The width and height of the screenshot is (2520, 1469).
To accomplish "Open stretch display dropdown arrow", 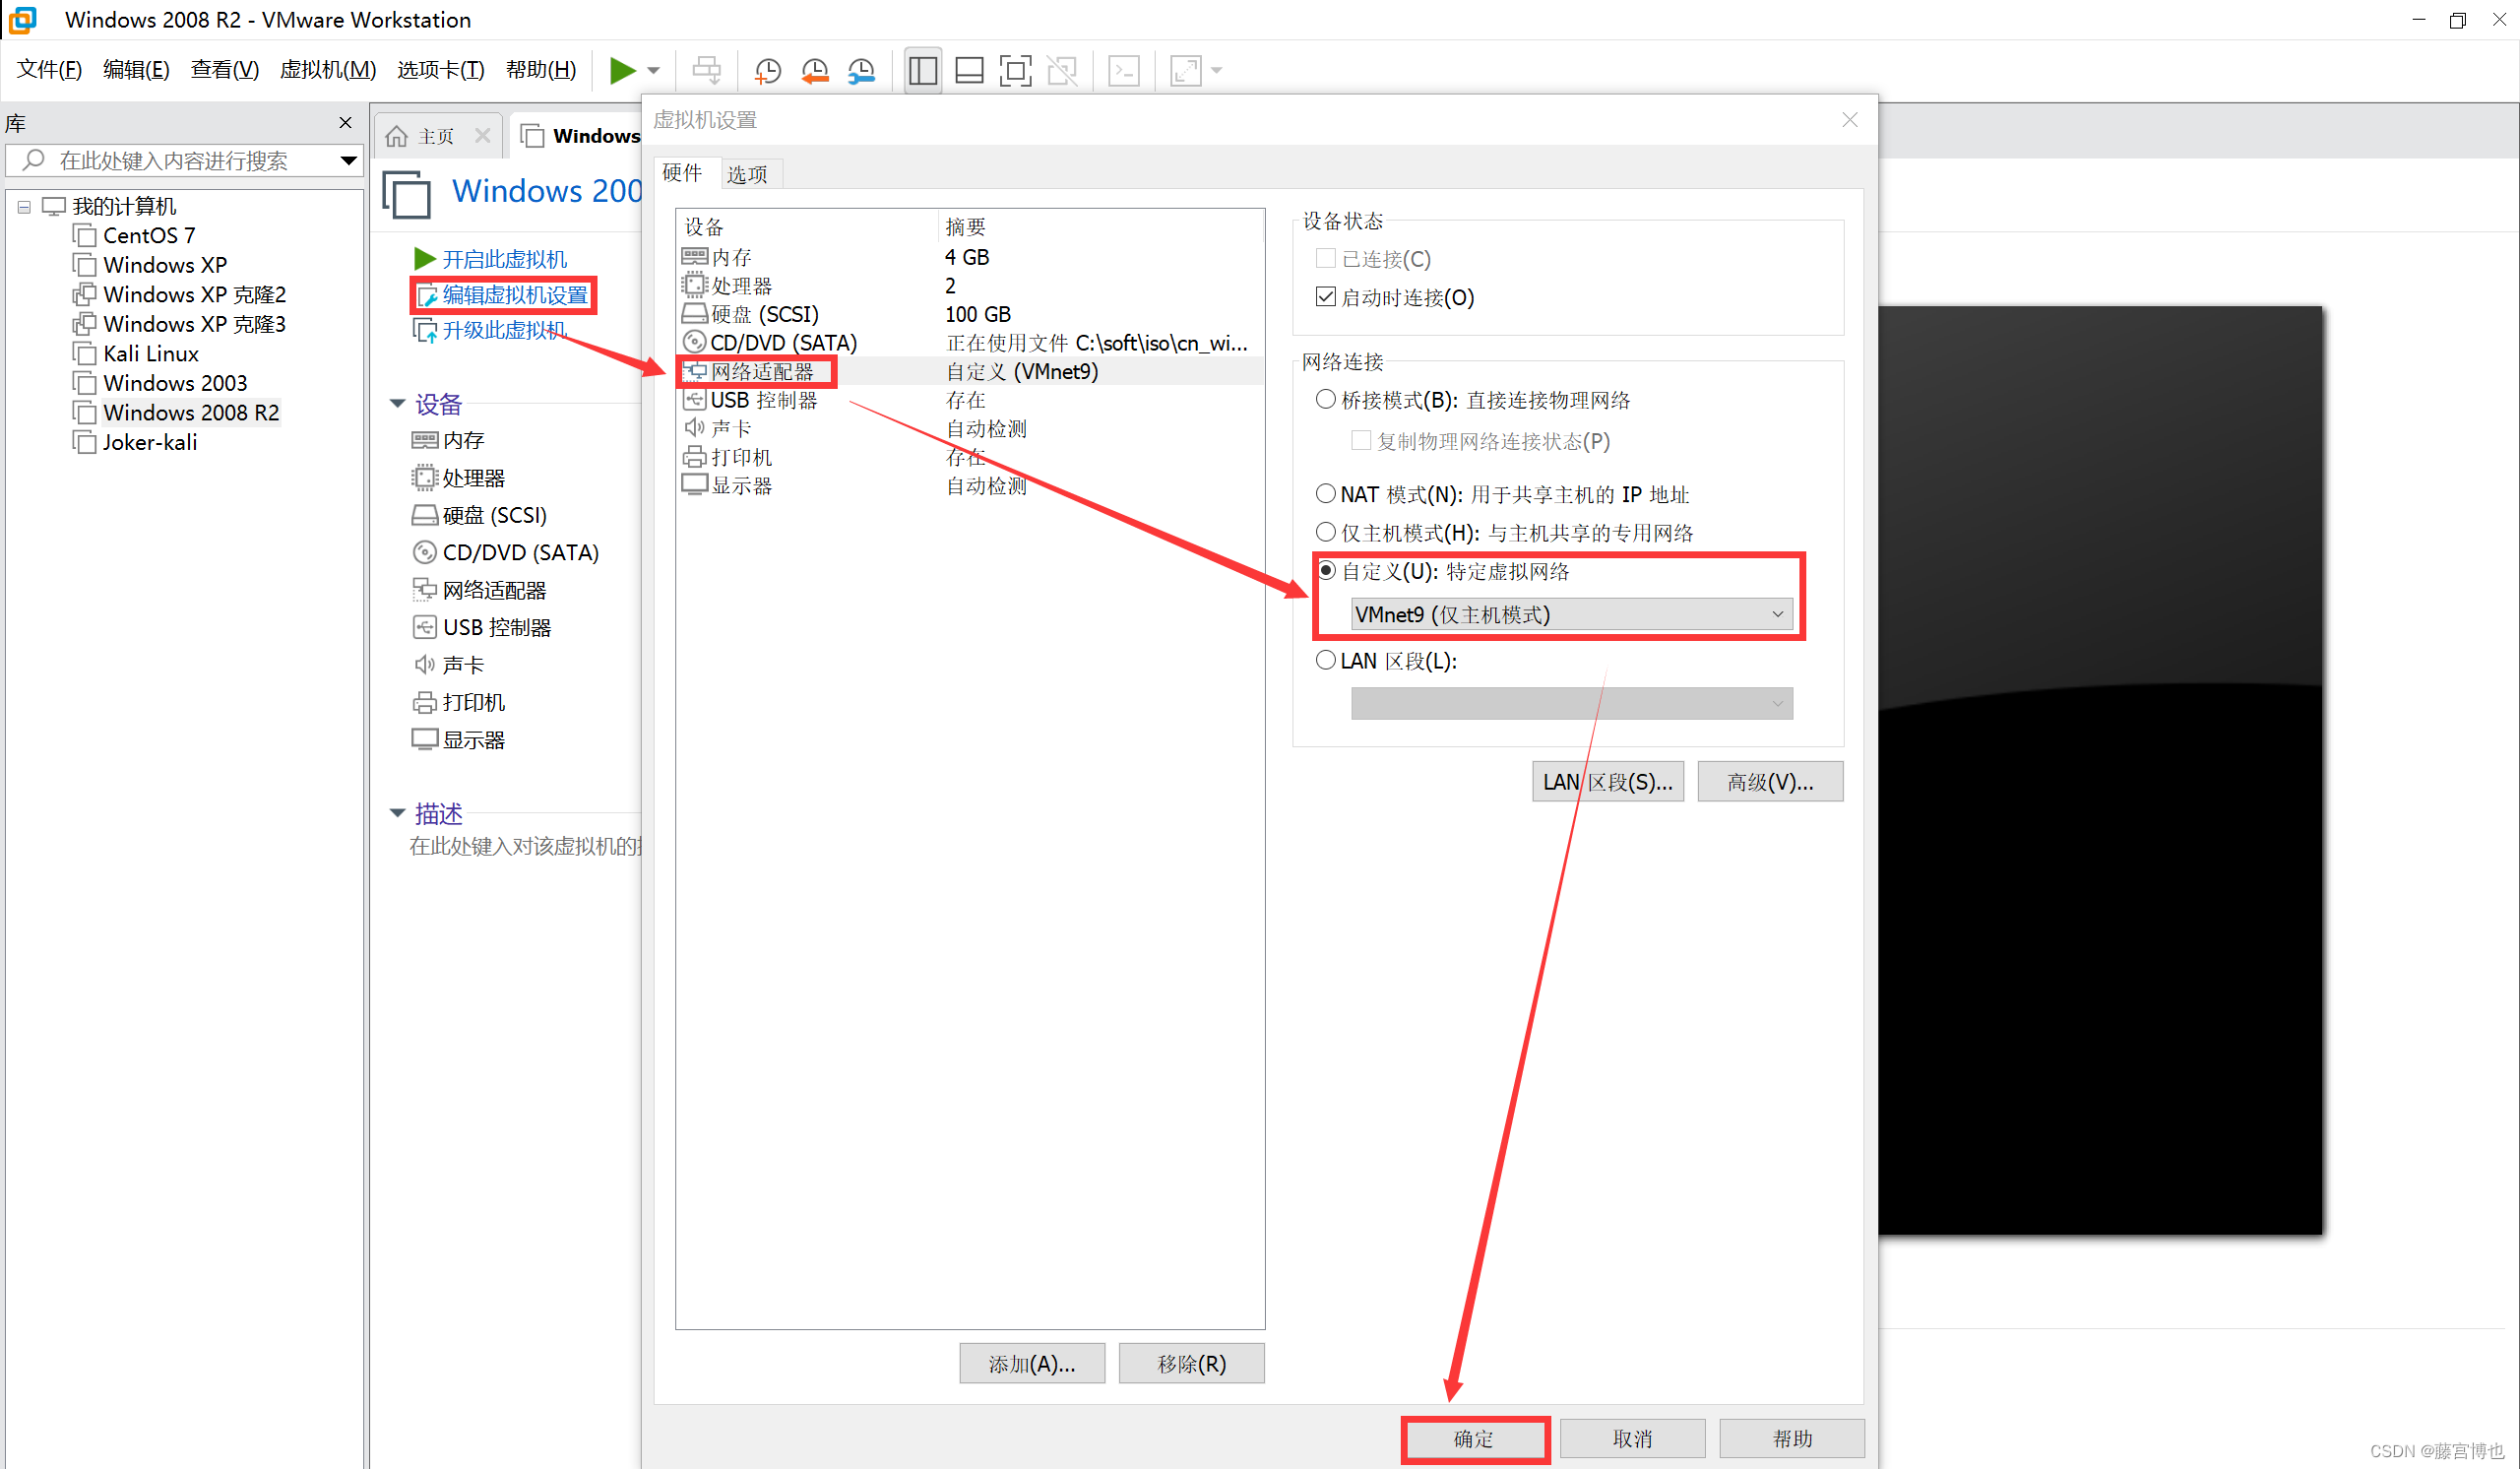I will point(1217,70).
